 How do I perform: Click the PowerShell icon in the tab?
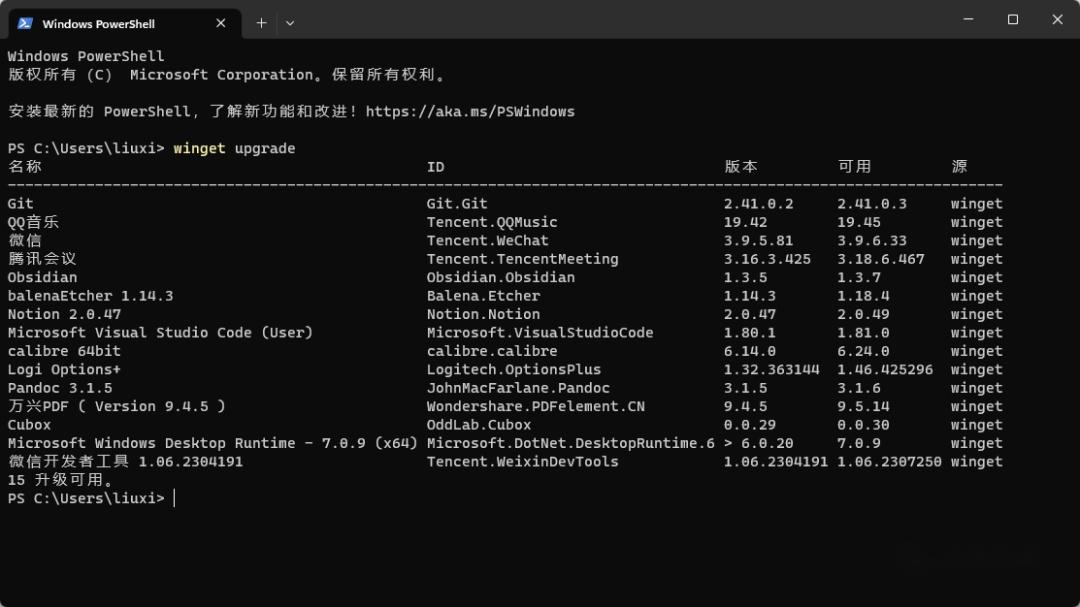pyautogui.click(x=25, y=23)
